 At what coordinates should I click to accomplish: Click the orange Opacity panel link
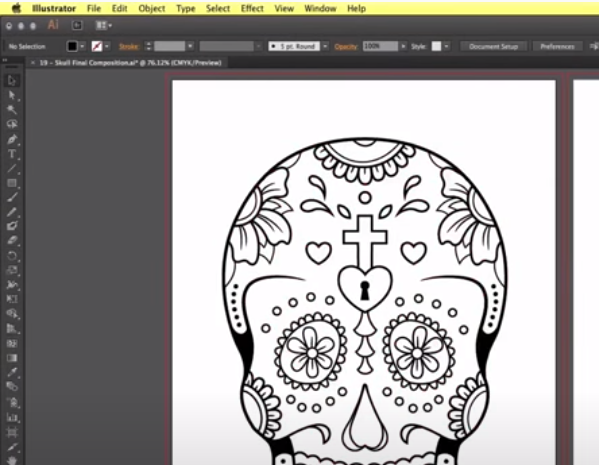(x=346, y=47)
